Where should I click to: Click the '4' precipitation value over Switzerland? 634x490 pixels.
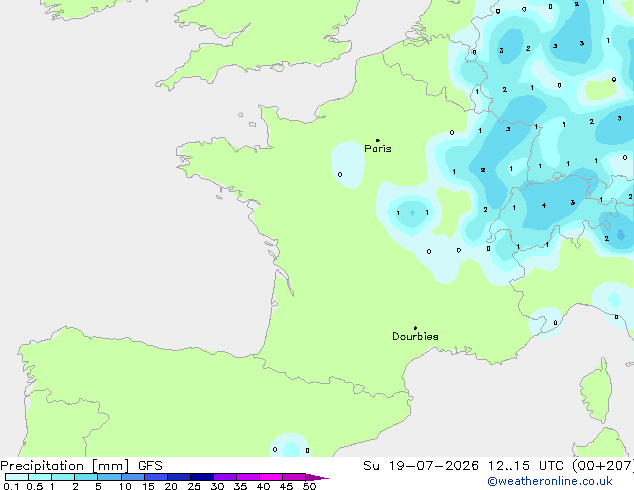[x=544, y=206]
